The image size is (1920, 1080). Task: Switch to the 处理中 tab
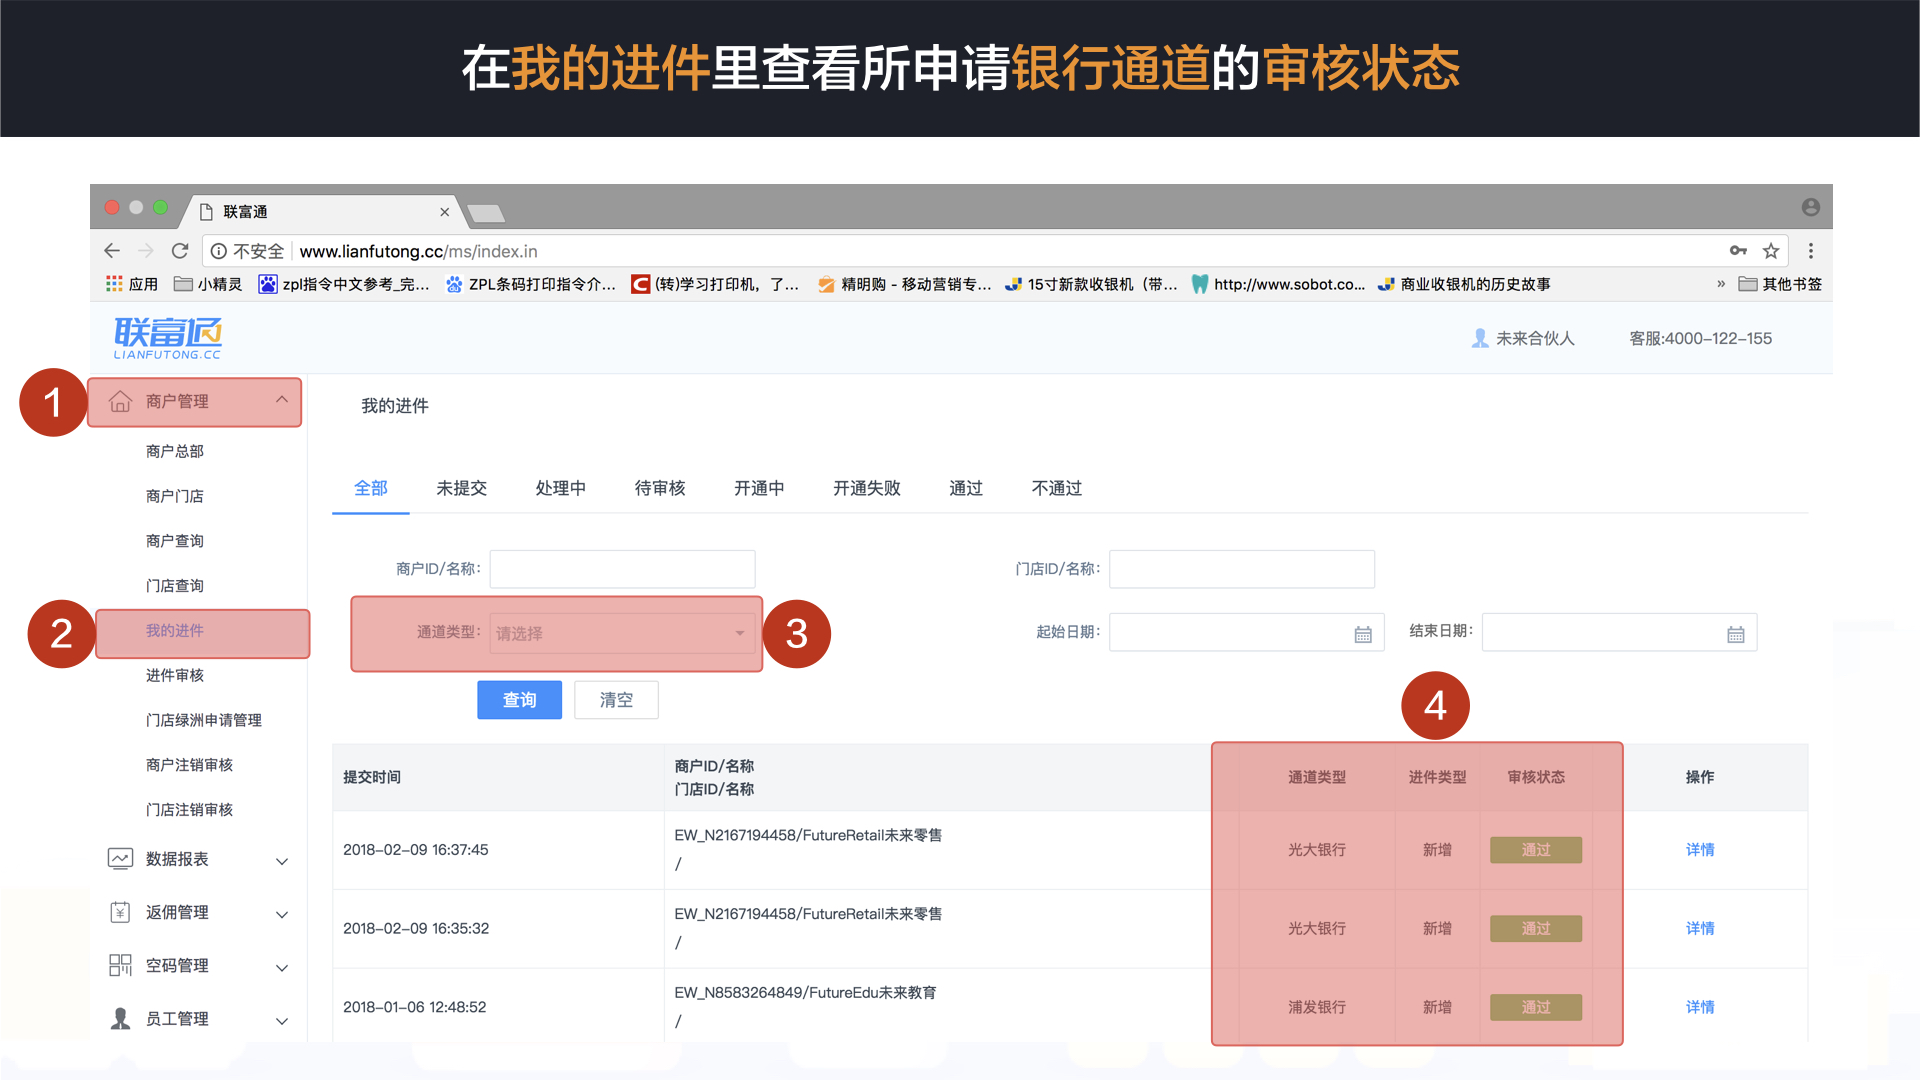tap(561, 488)
